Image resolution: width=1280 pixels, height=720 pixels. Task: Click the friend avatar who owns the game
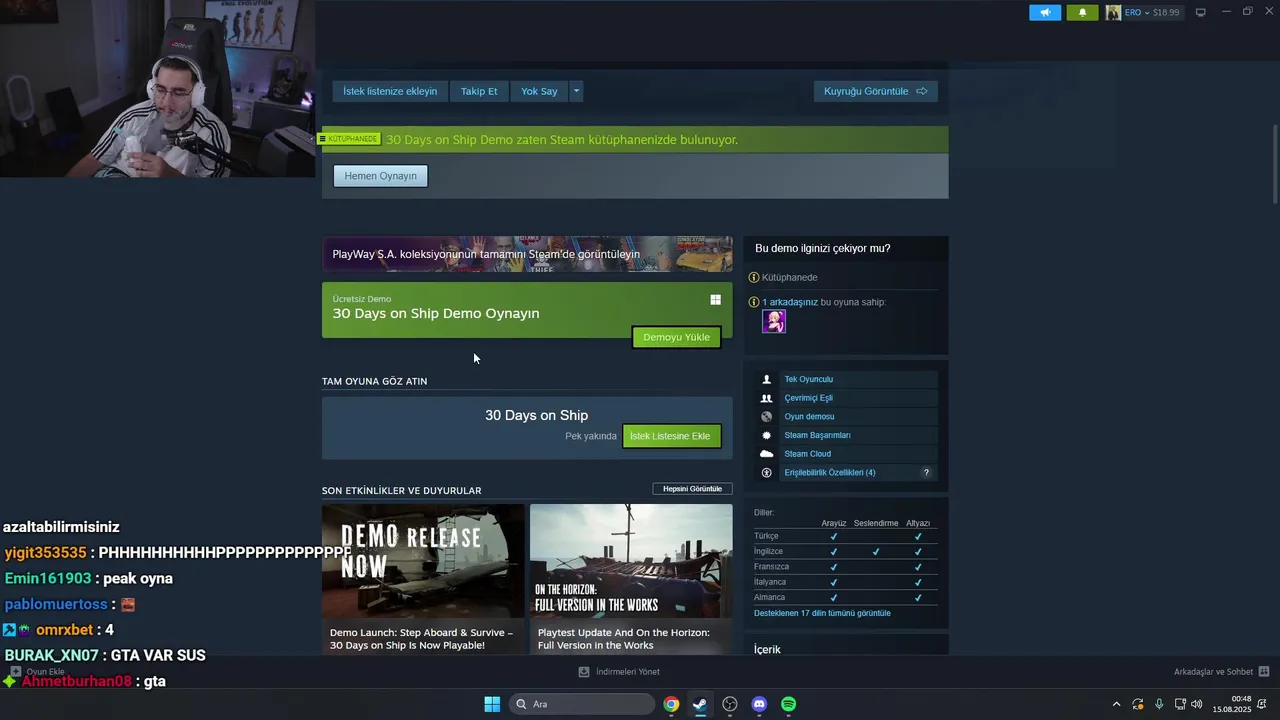point(774,321)
